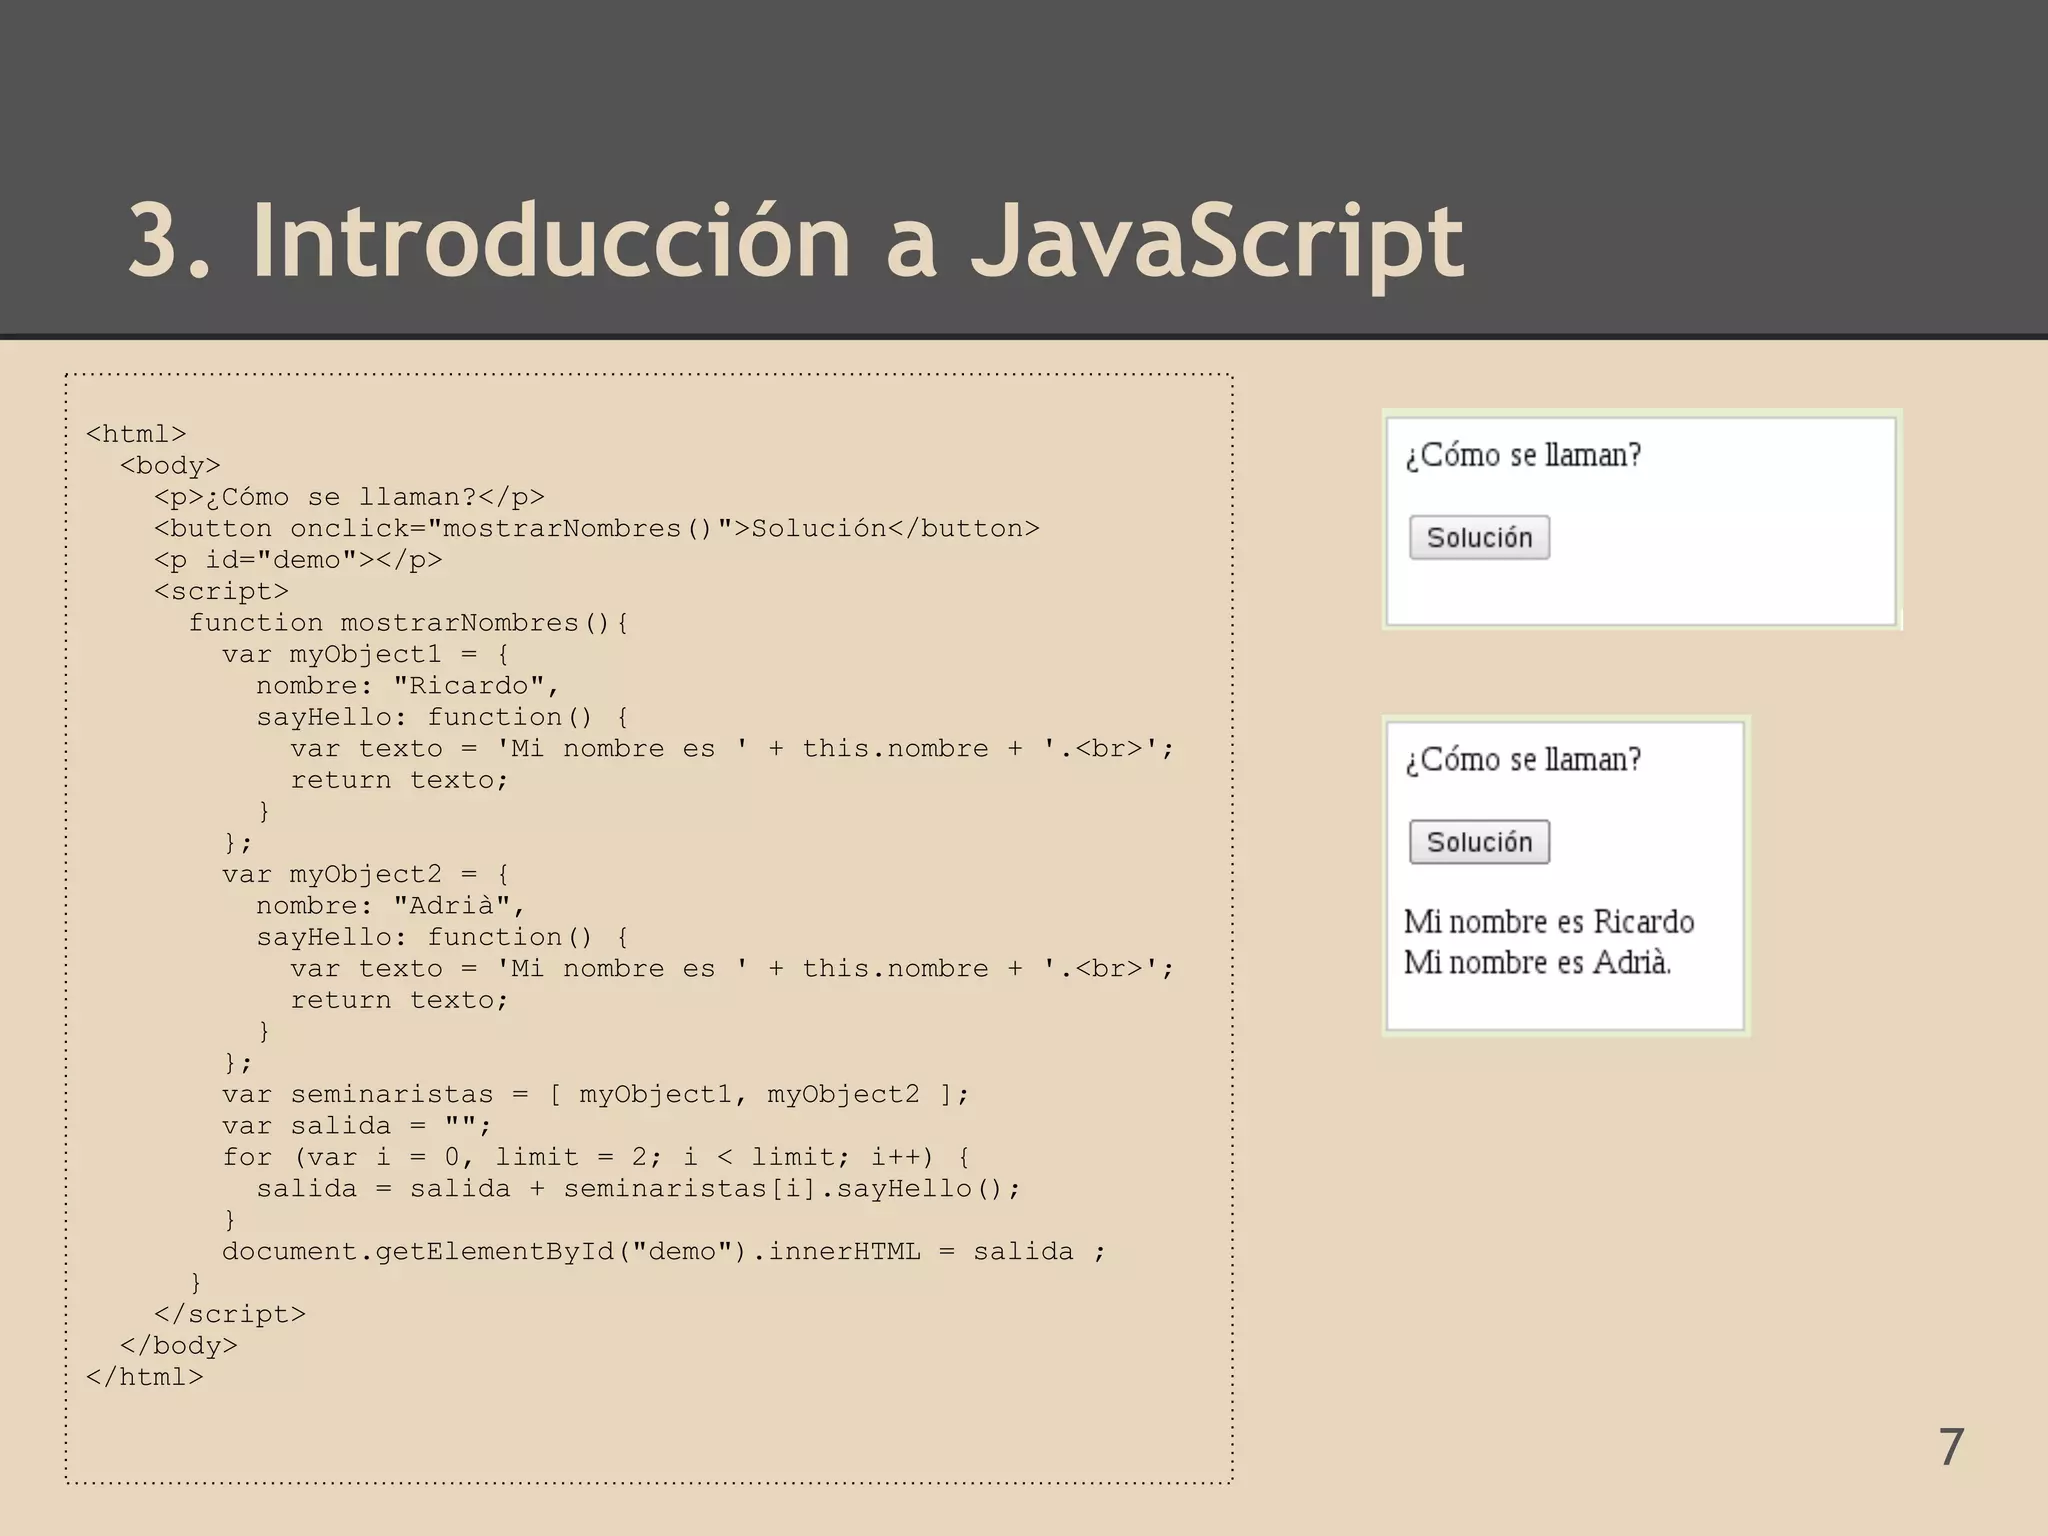Click the opening <script> tag line
The image size is (2048, 1536).
[x=221, y=591]
